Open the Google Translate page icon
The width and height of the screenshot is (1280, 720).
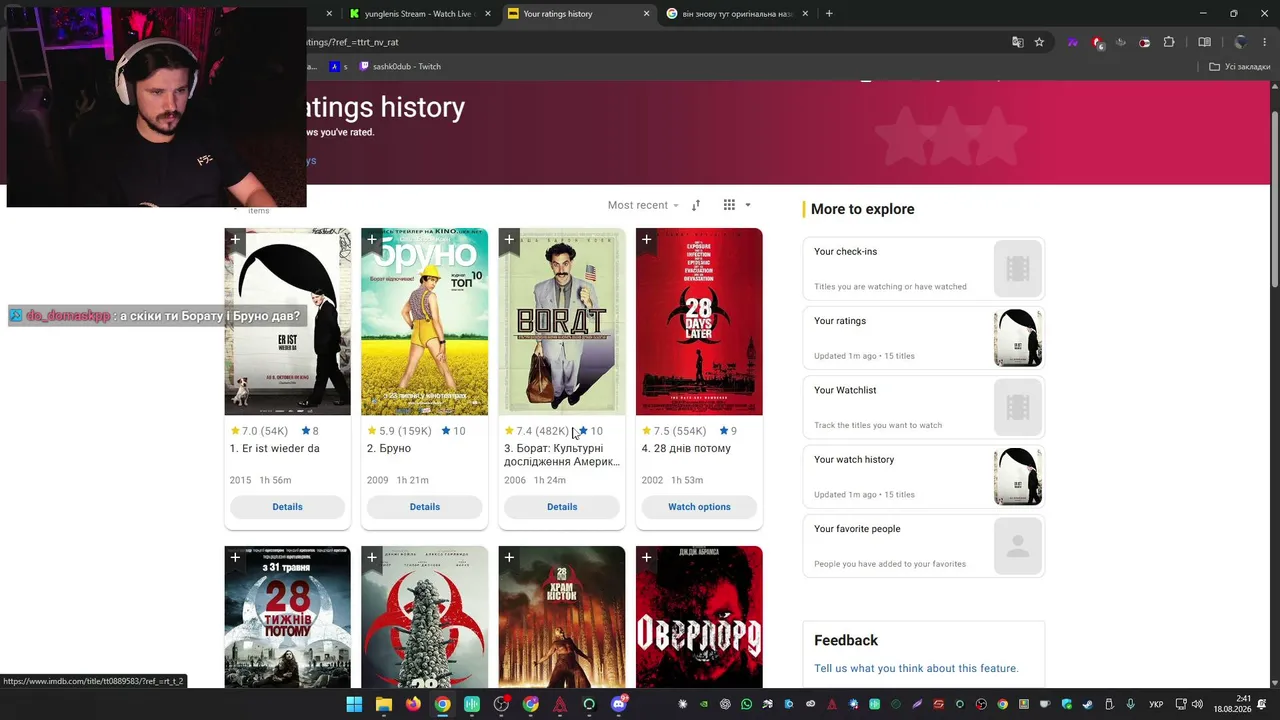click(1017, 42)
